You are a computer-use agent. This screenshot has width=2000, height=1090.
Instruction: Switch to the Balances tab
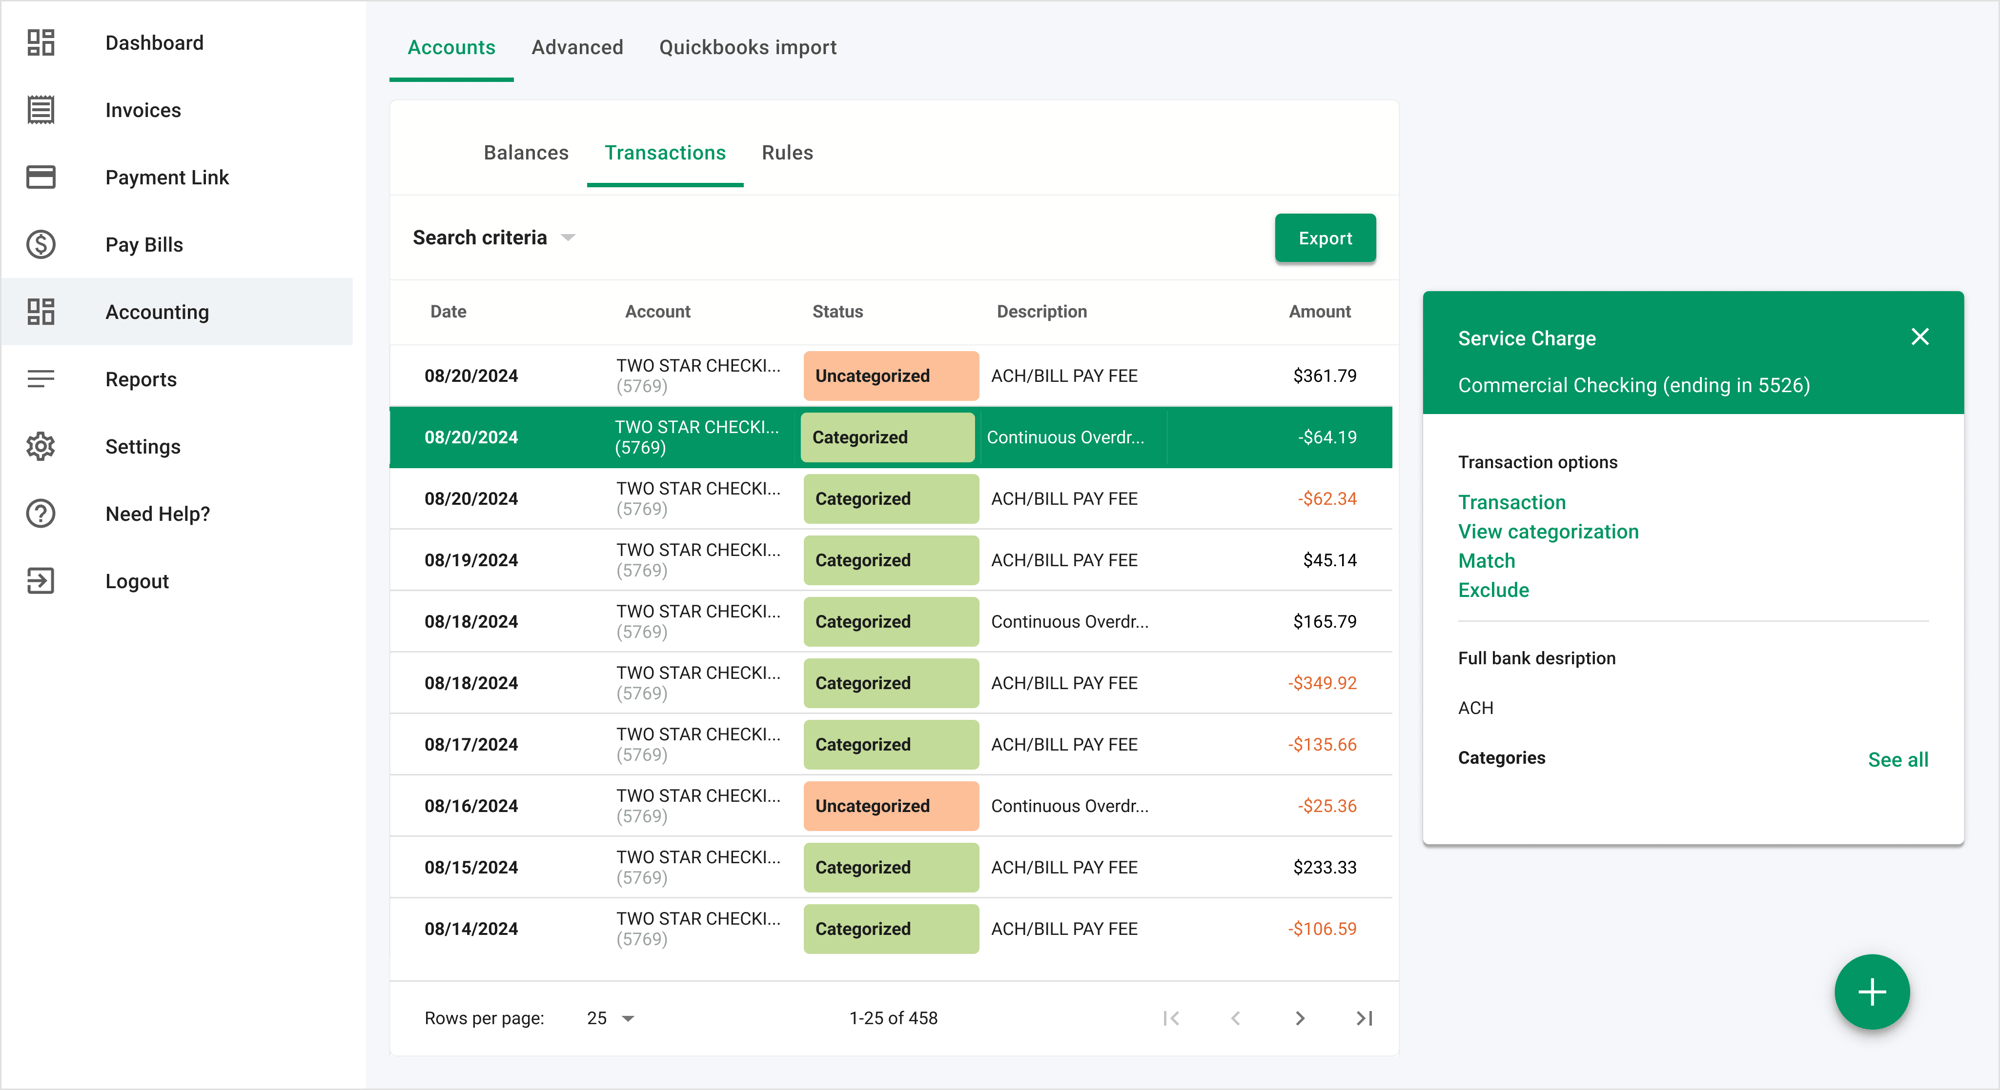(525, 152)
